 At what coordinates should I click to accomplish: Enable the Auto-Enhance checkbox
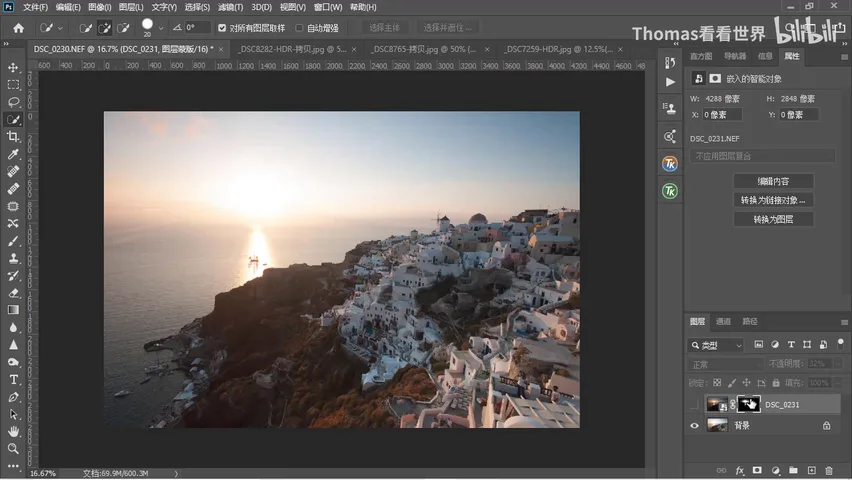[x=299, y=28]
